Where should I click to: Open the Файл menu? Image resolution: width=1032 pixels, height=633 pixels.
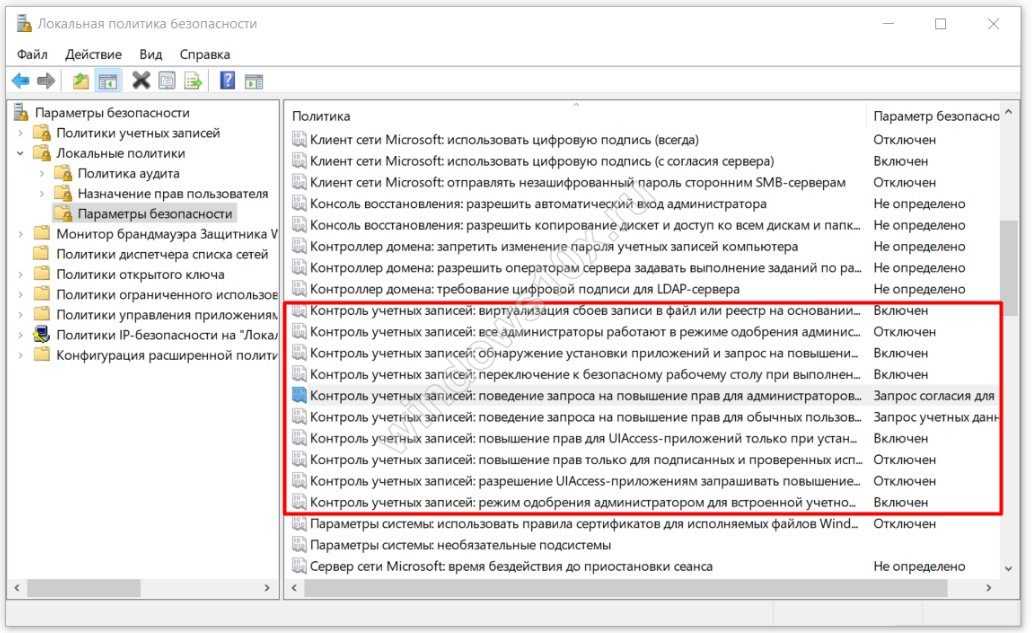[x=32, y=55]
